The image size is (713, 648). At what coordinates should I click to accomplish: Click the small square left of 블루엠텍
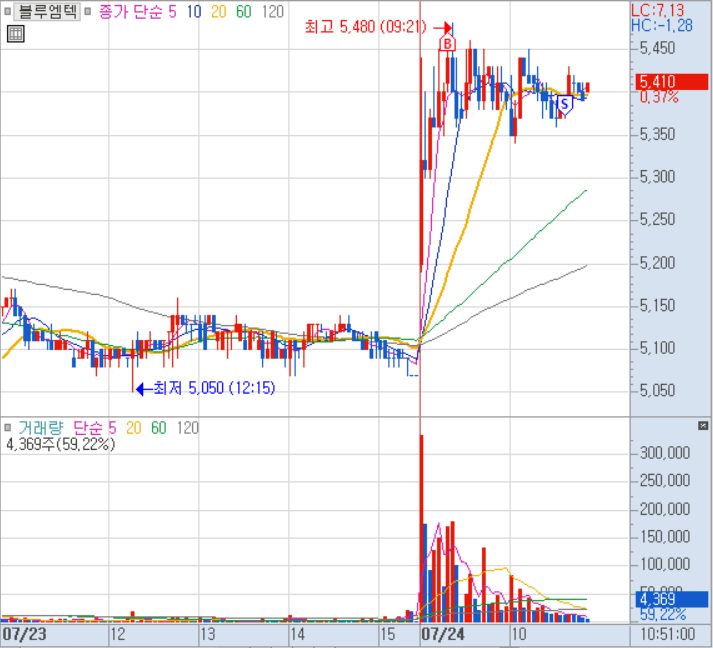click(x=9, y=11)
